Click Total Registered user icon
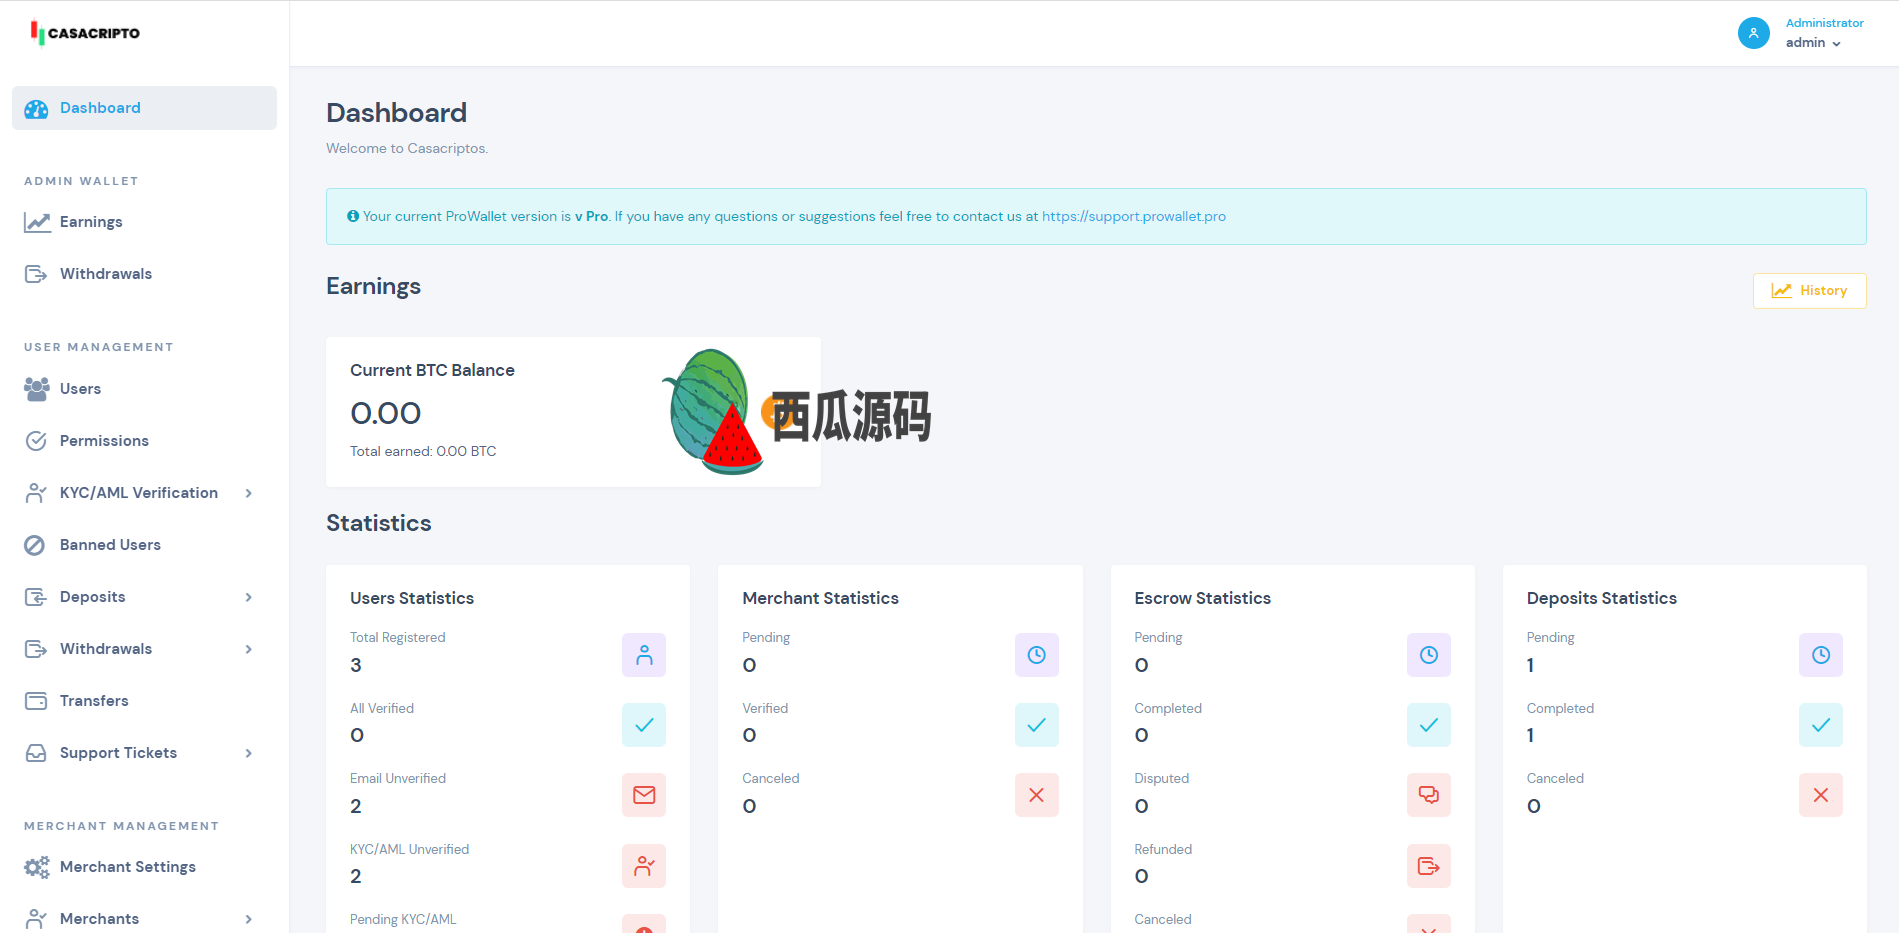Image resolution: width=1899 pixels, height=933 pixels. pyautogui.click(x=644, y=655)
